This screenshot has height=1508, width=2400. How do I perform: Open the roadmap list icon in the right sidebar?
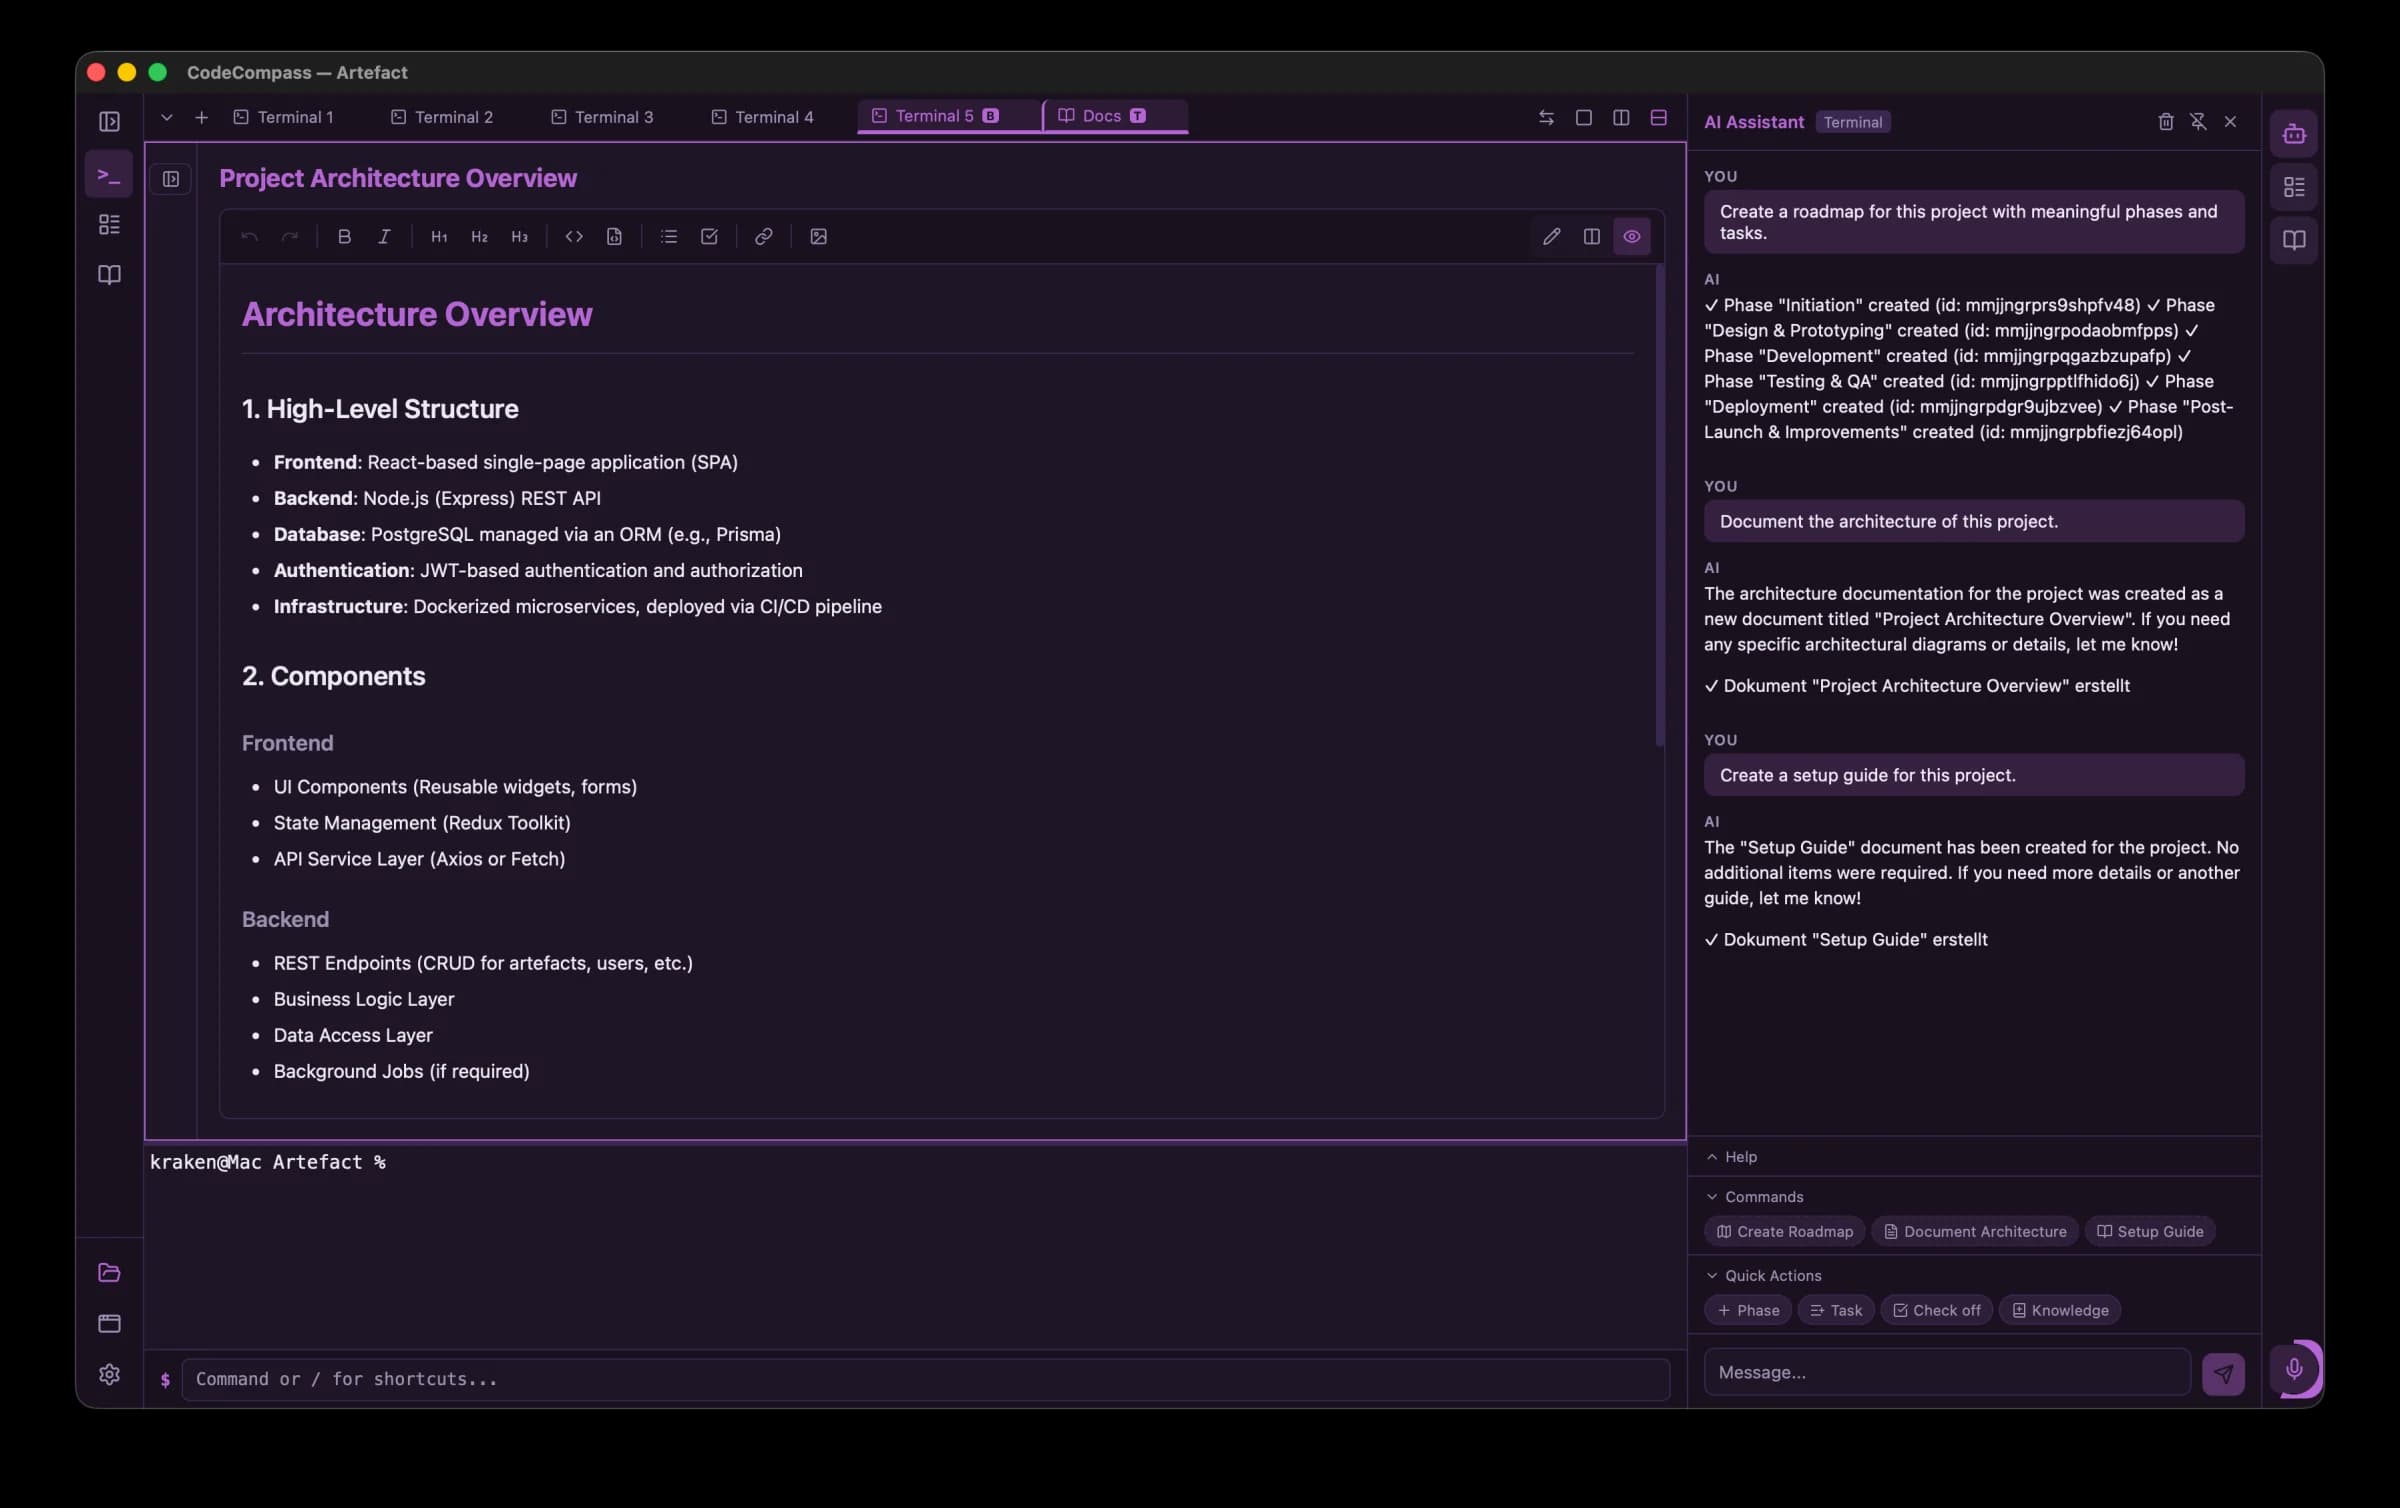click(x=2294, y=187)
